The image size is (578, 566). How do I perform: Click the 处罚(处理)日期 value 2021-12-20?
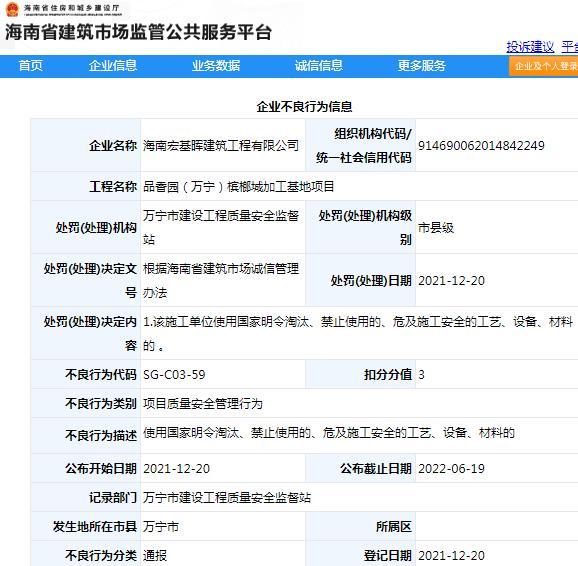coord(452,281)
